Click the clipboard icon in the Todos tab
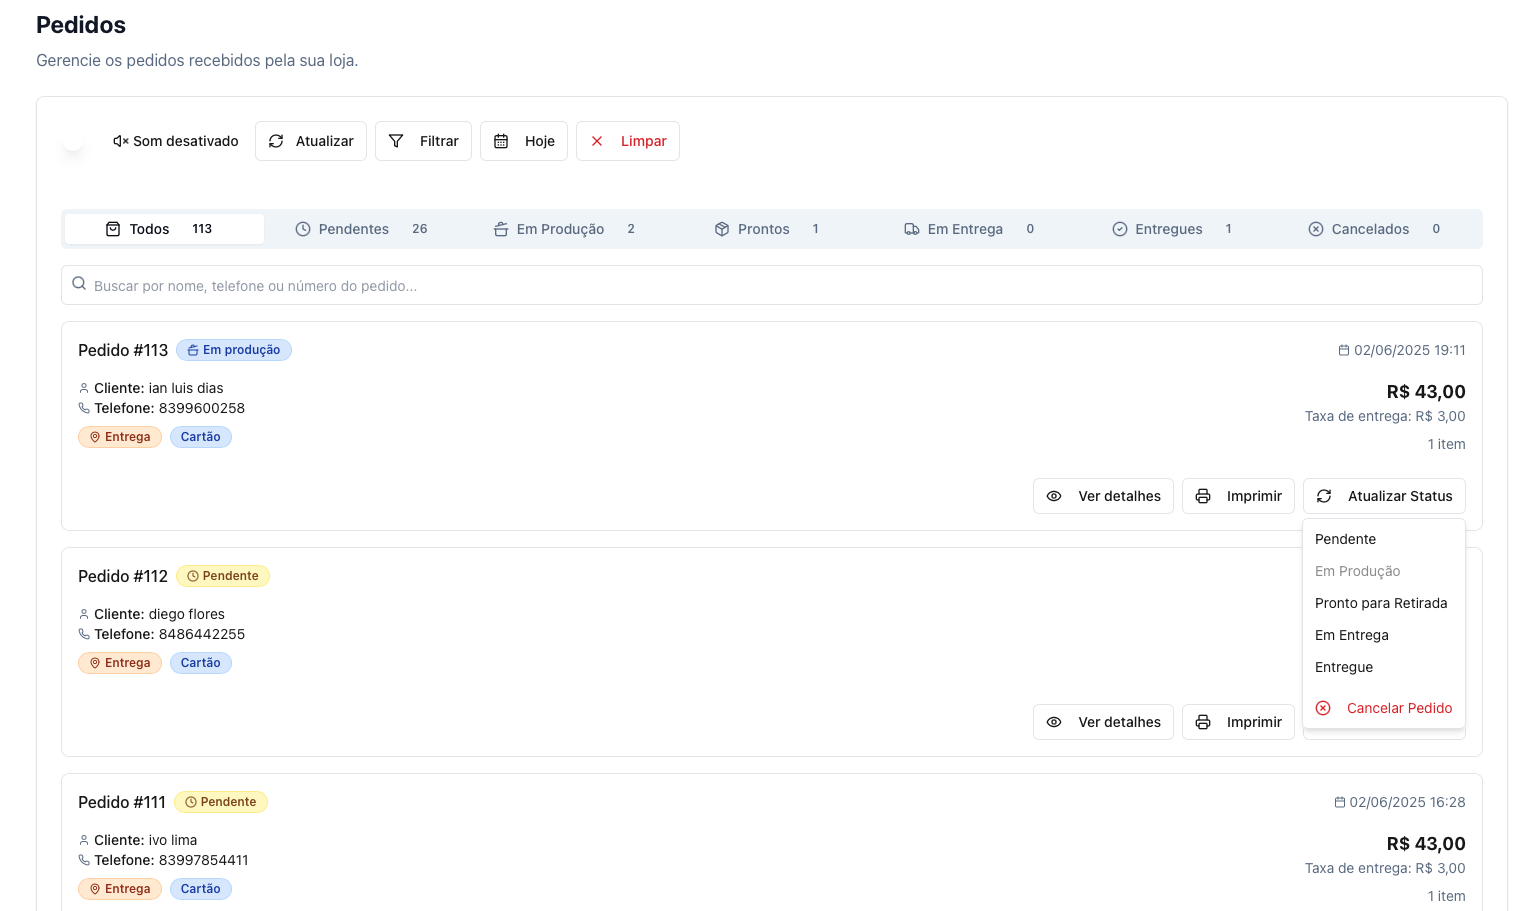This screenshot has height=911, width=1519. [x=113, y=229]
